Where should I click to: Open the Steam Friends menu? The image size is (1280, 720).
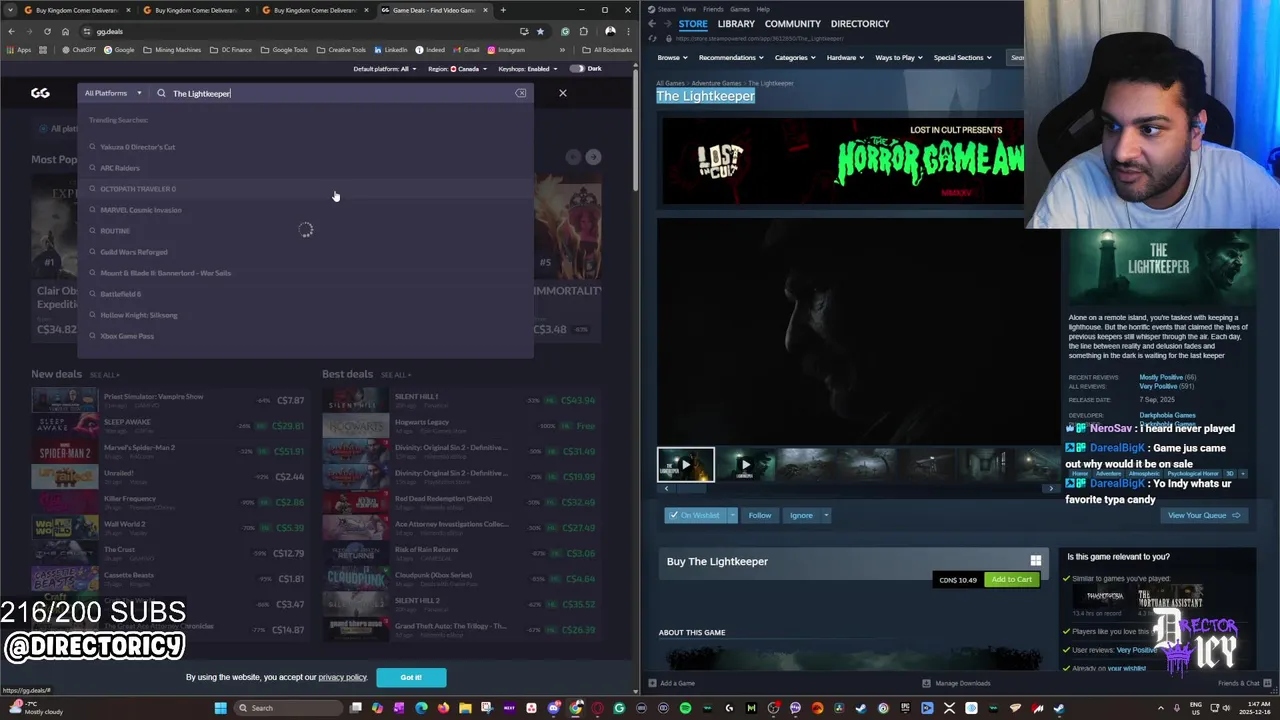(x=713, y=9)
